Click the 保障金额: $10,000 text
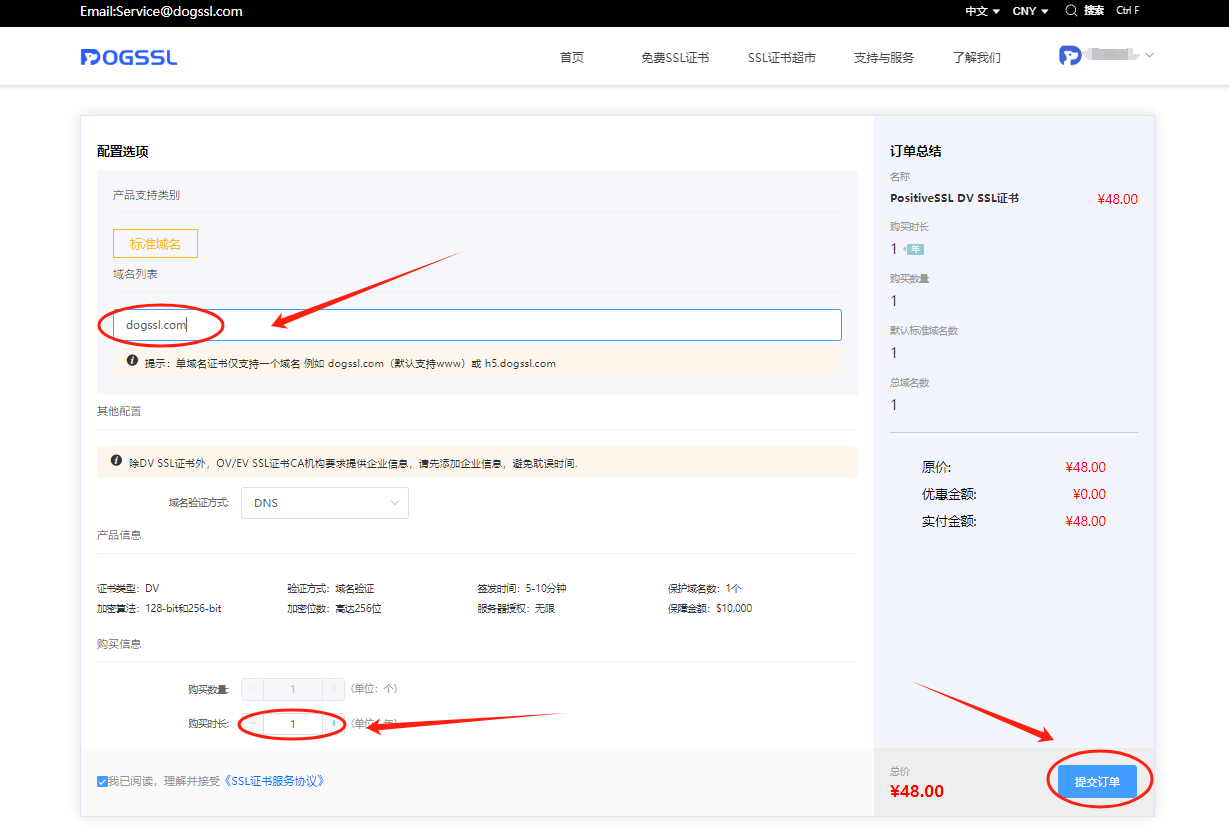 [710, 608]
